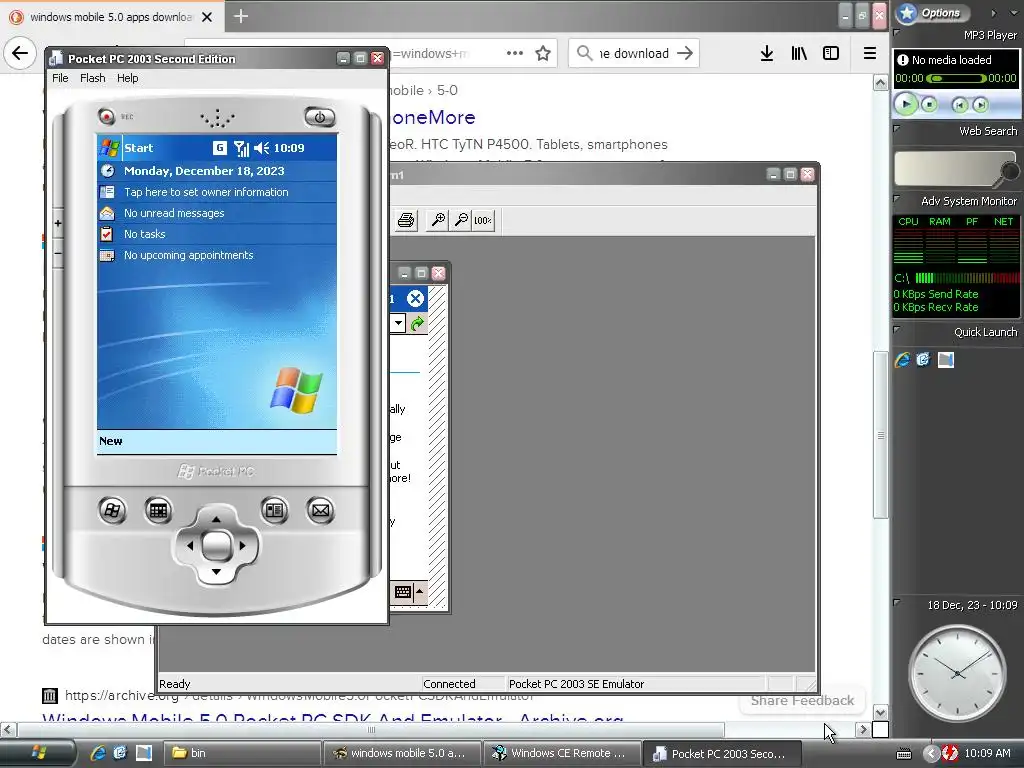
Task: Click the zoom in magnifier icon
Action: [438, 220]
